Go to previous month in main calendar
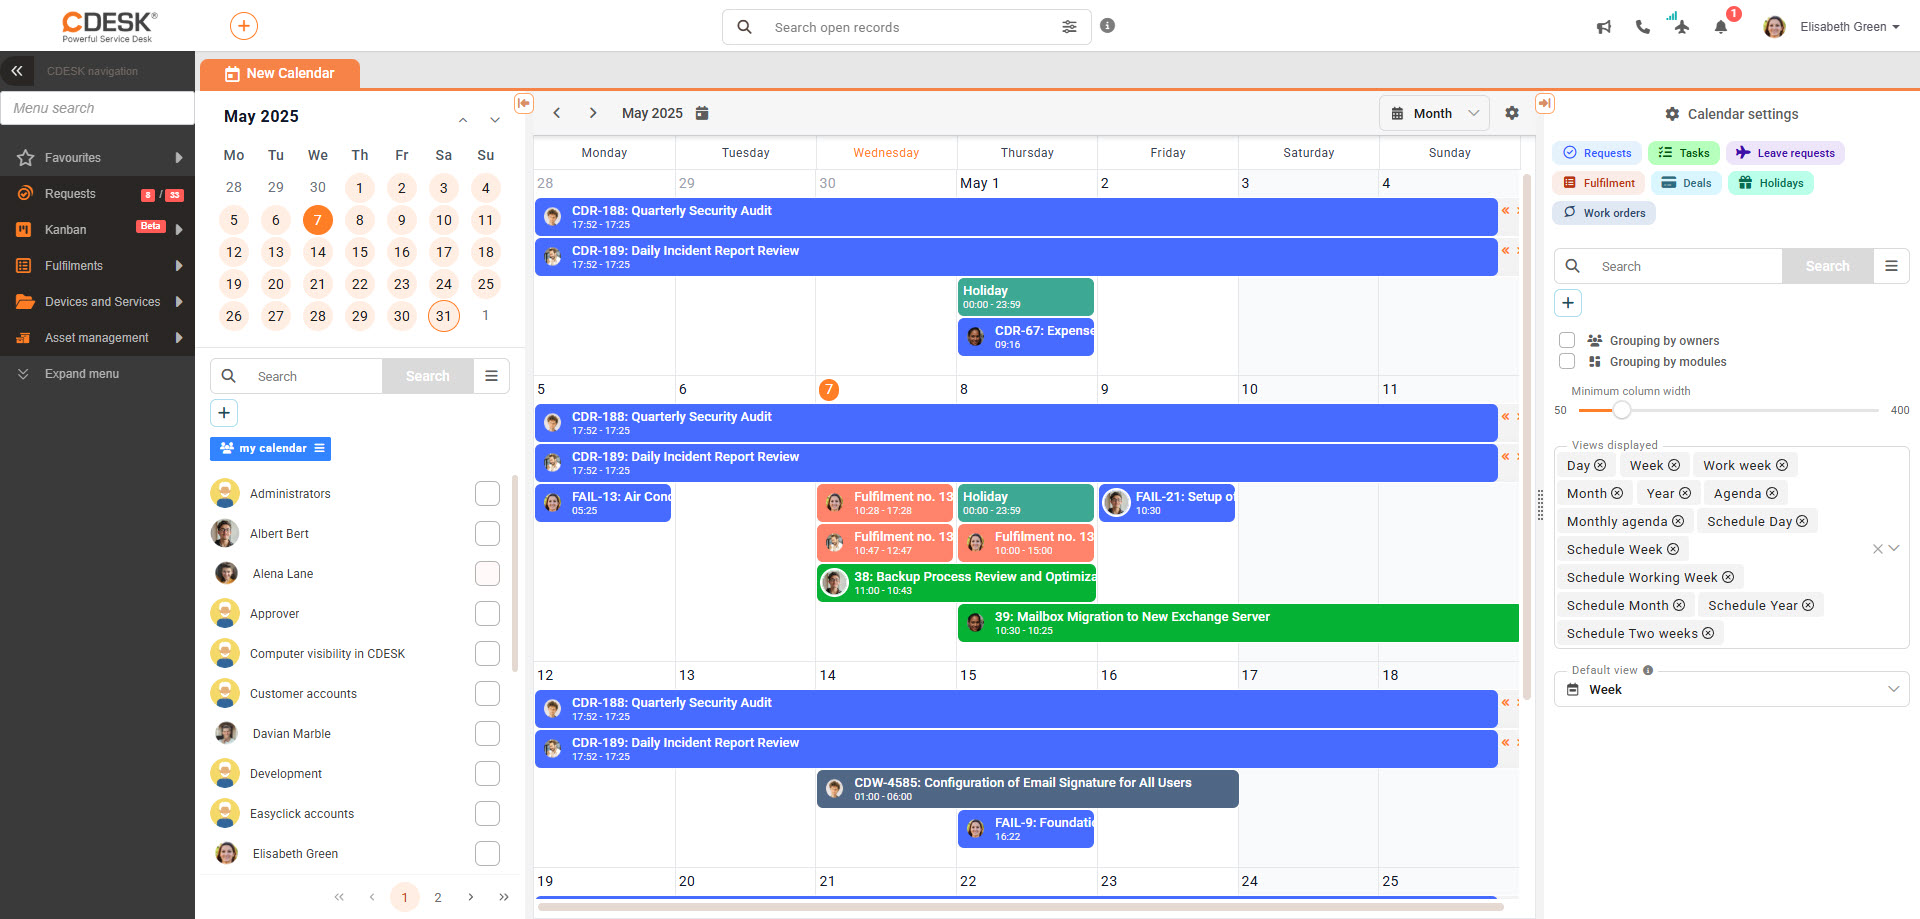The height and width of the screenshot is (919, 1920). click(557, 113)
